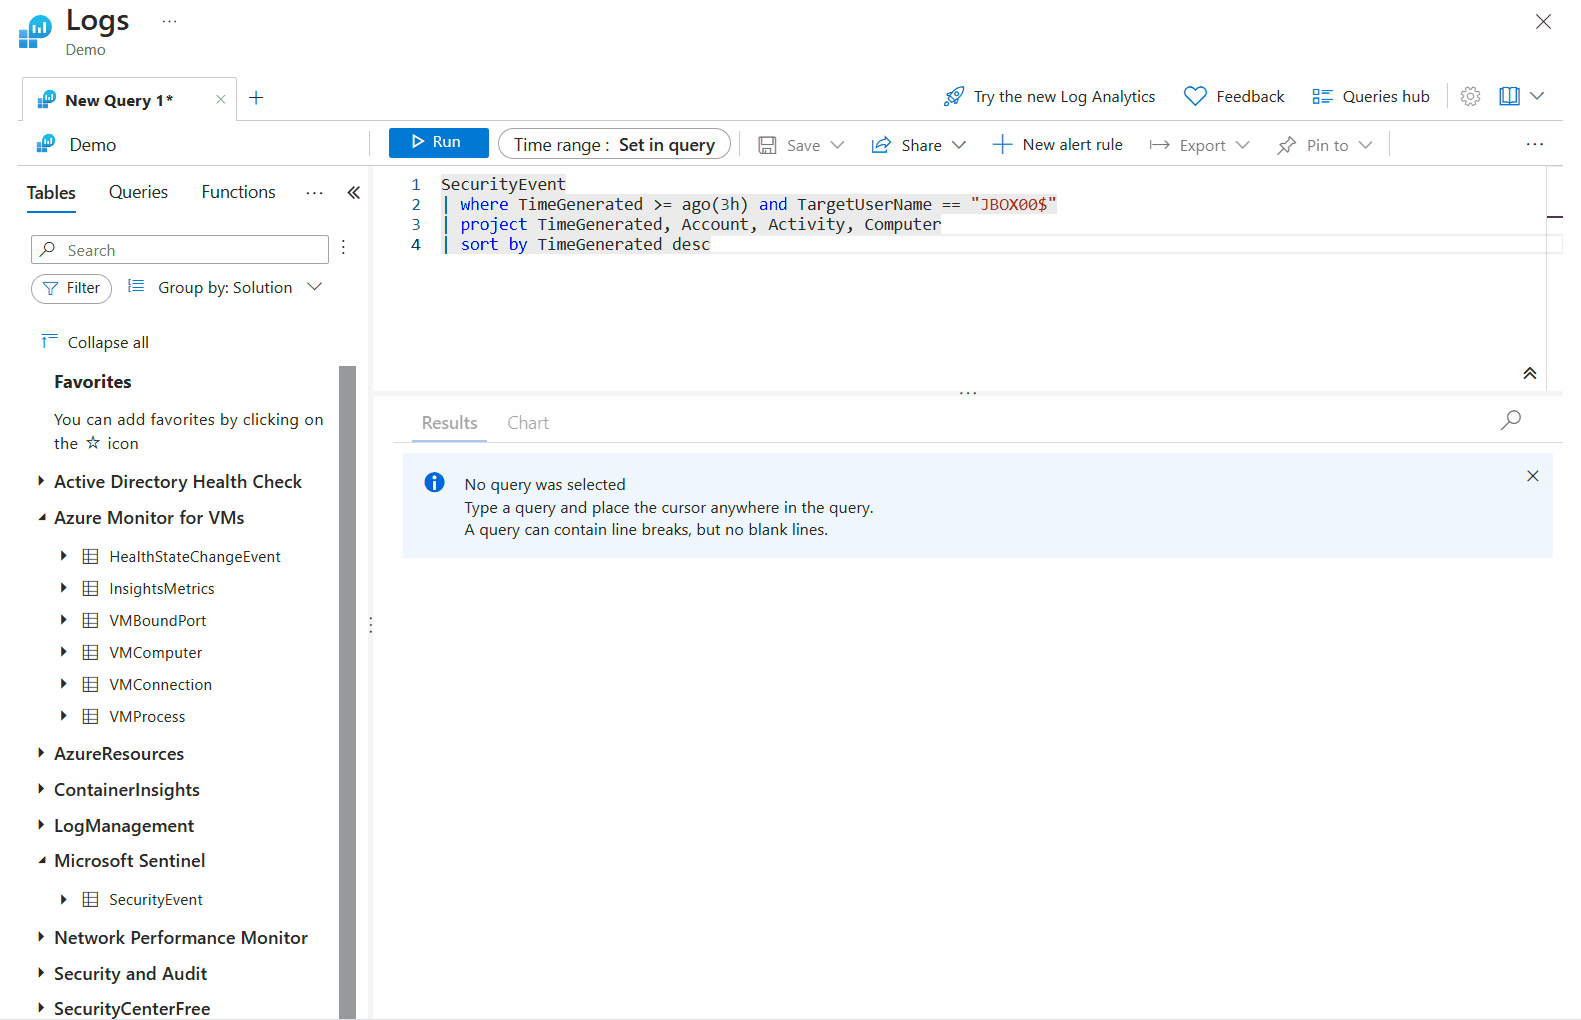Screen dimensions: 1581x1020
Task: Switch to the Queries tab
Action: (138, 192)
